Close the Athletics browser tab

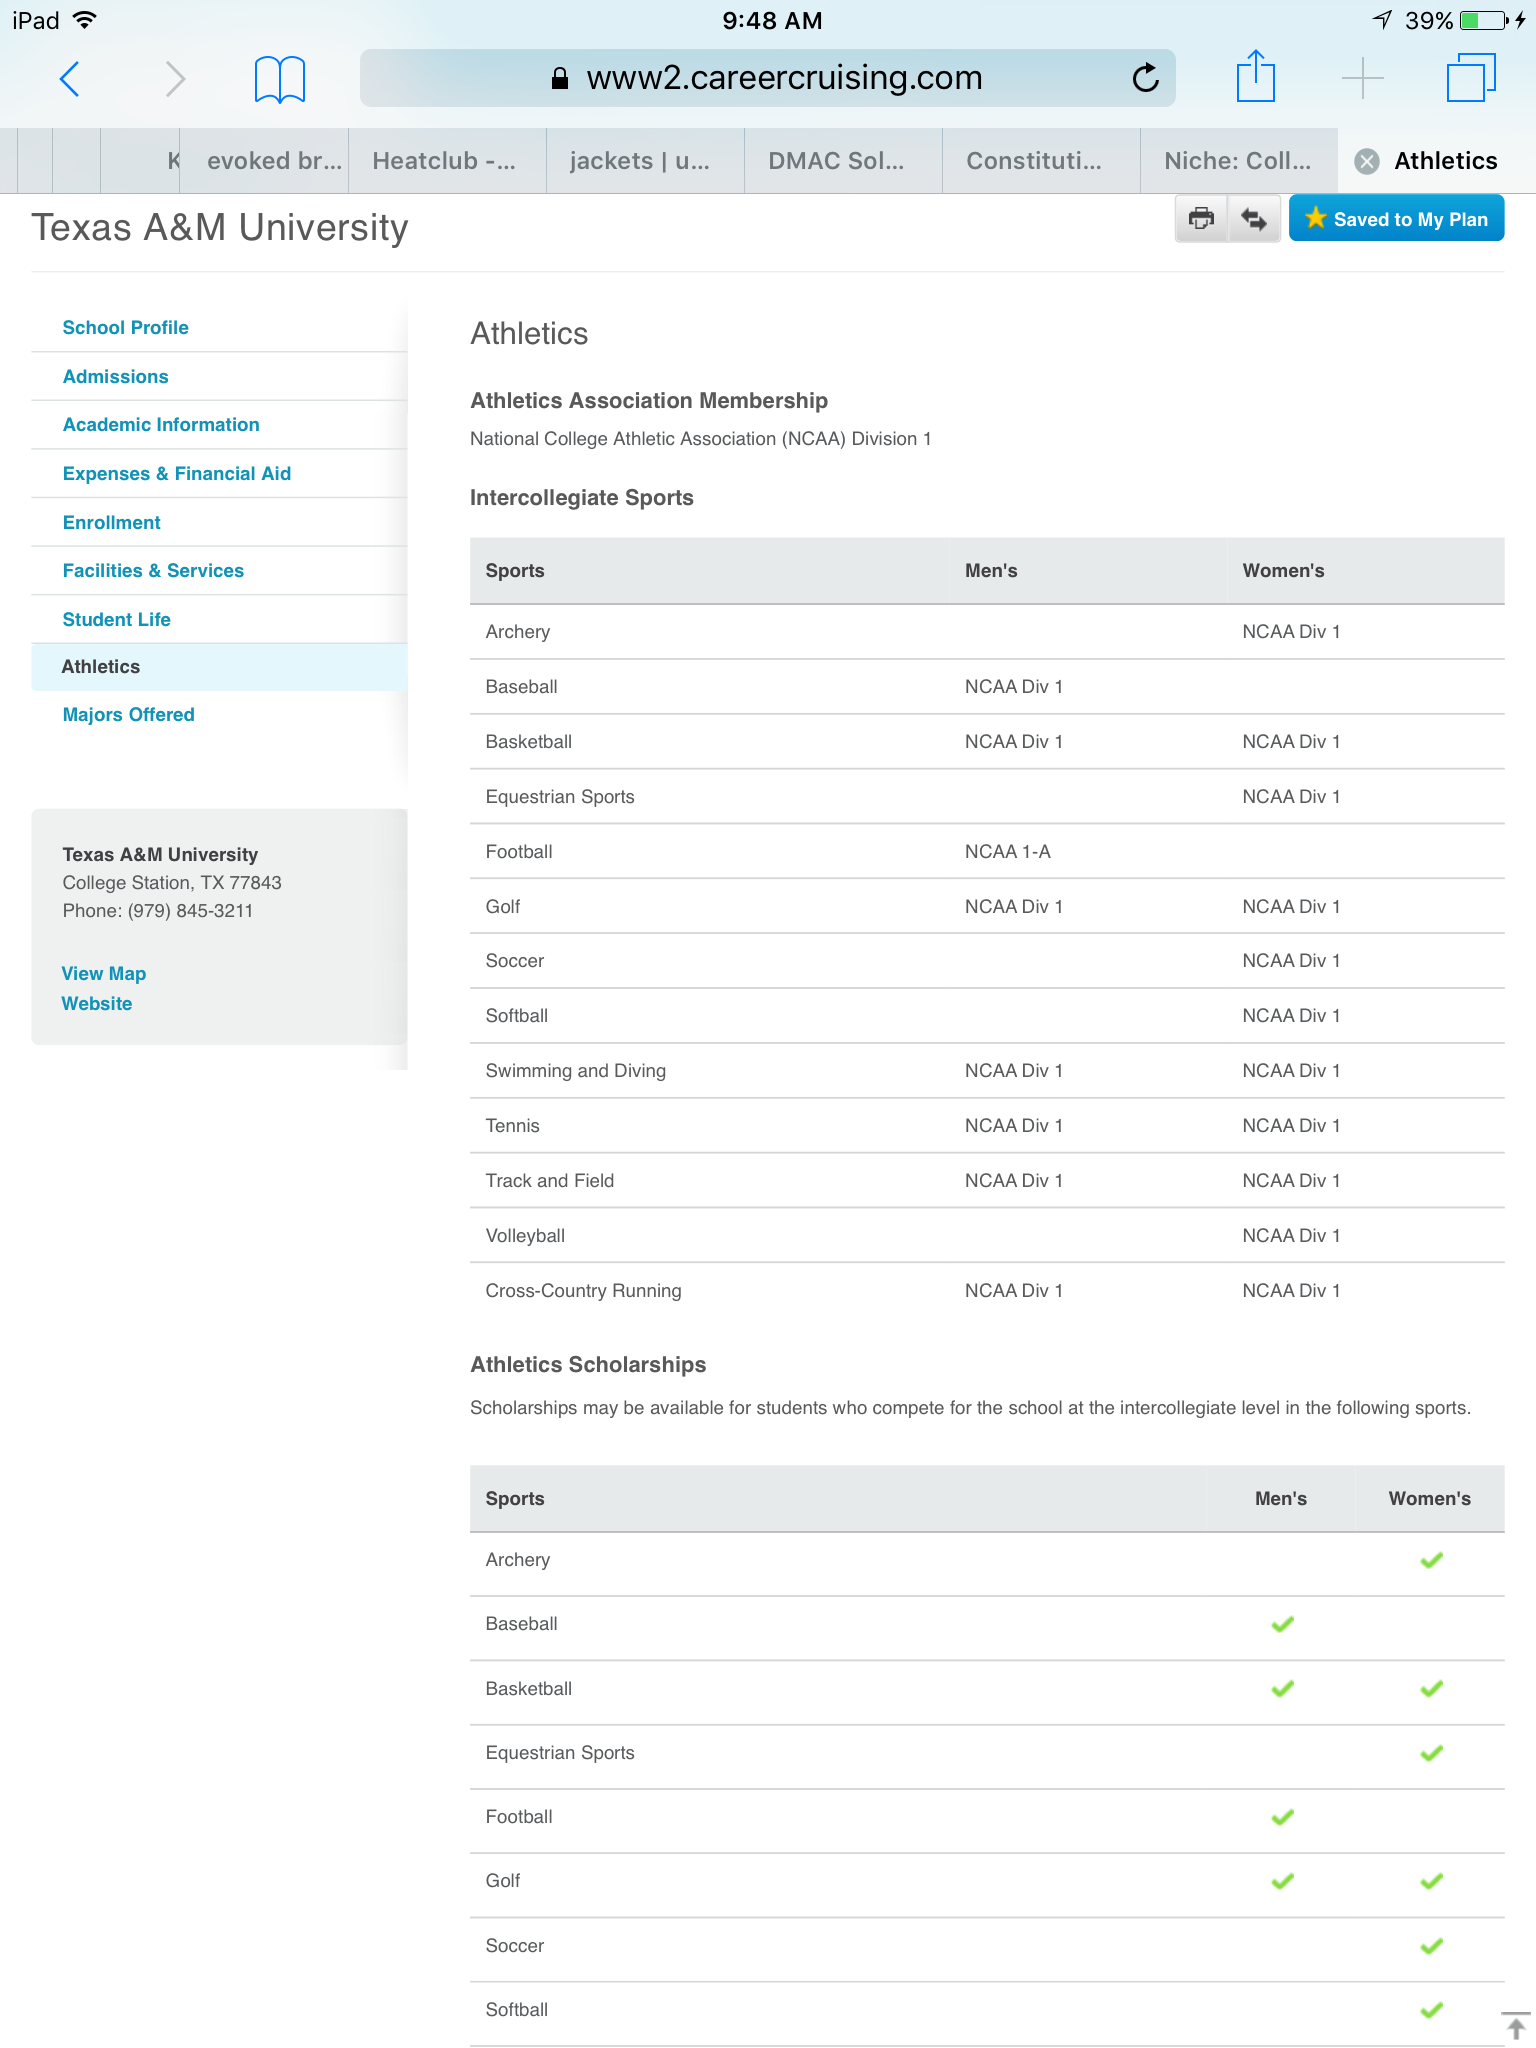pos(1367,161)
